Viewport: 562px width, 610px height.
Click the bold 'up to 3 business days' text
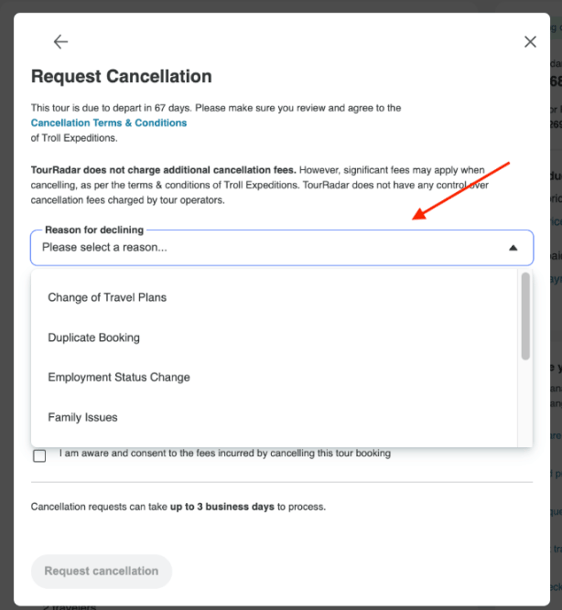pos(222,507)
